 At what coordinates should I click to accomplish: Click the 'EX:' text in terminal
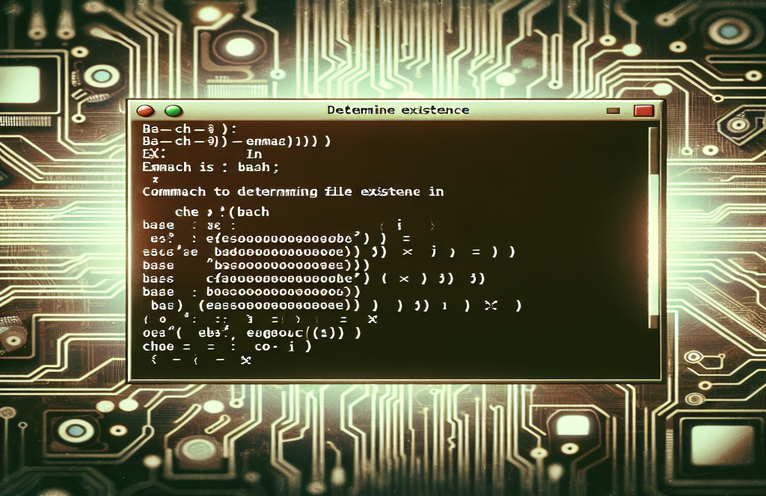pyautogui.click(x=152, y=155)
